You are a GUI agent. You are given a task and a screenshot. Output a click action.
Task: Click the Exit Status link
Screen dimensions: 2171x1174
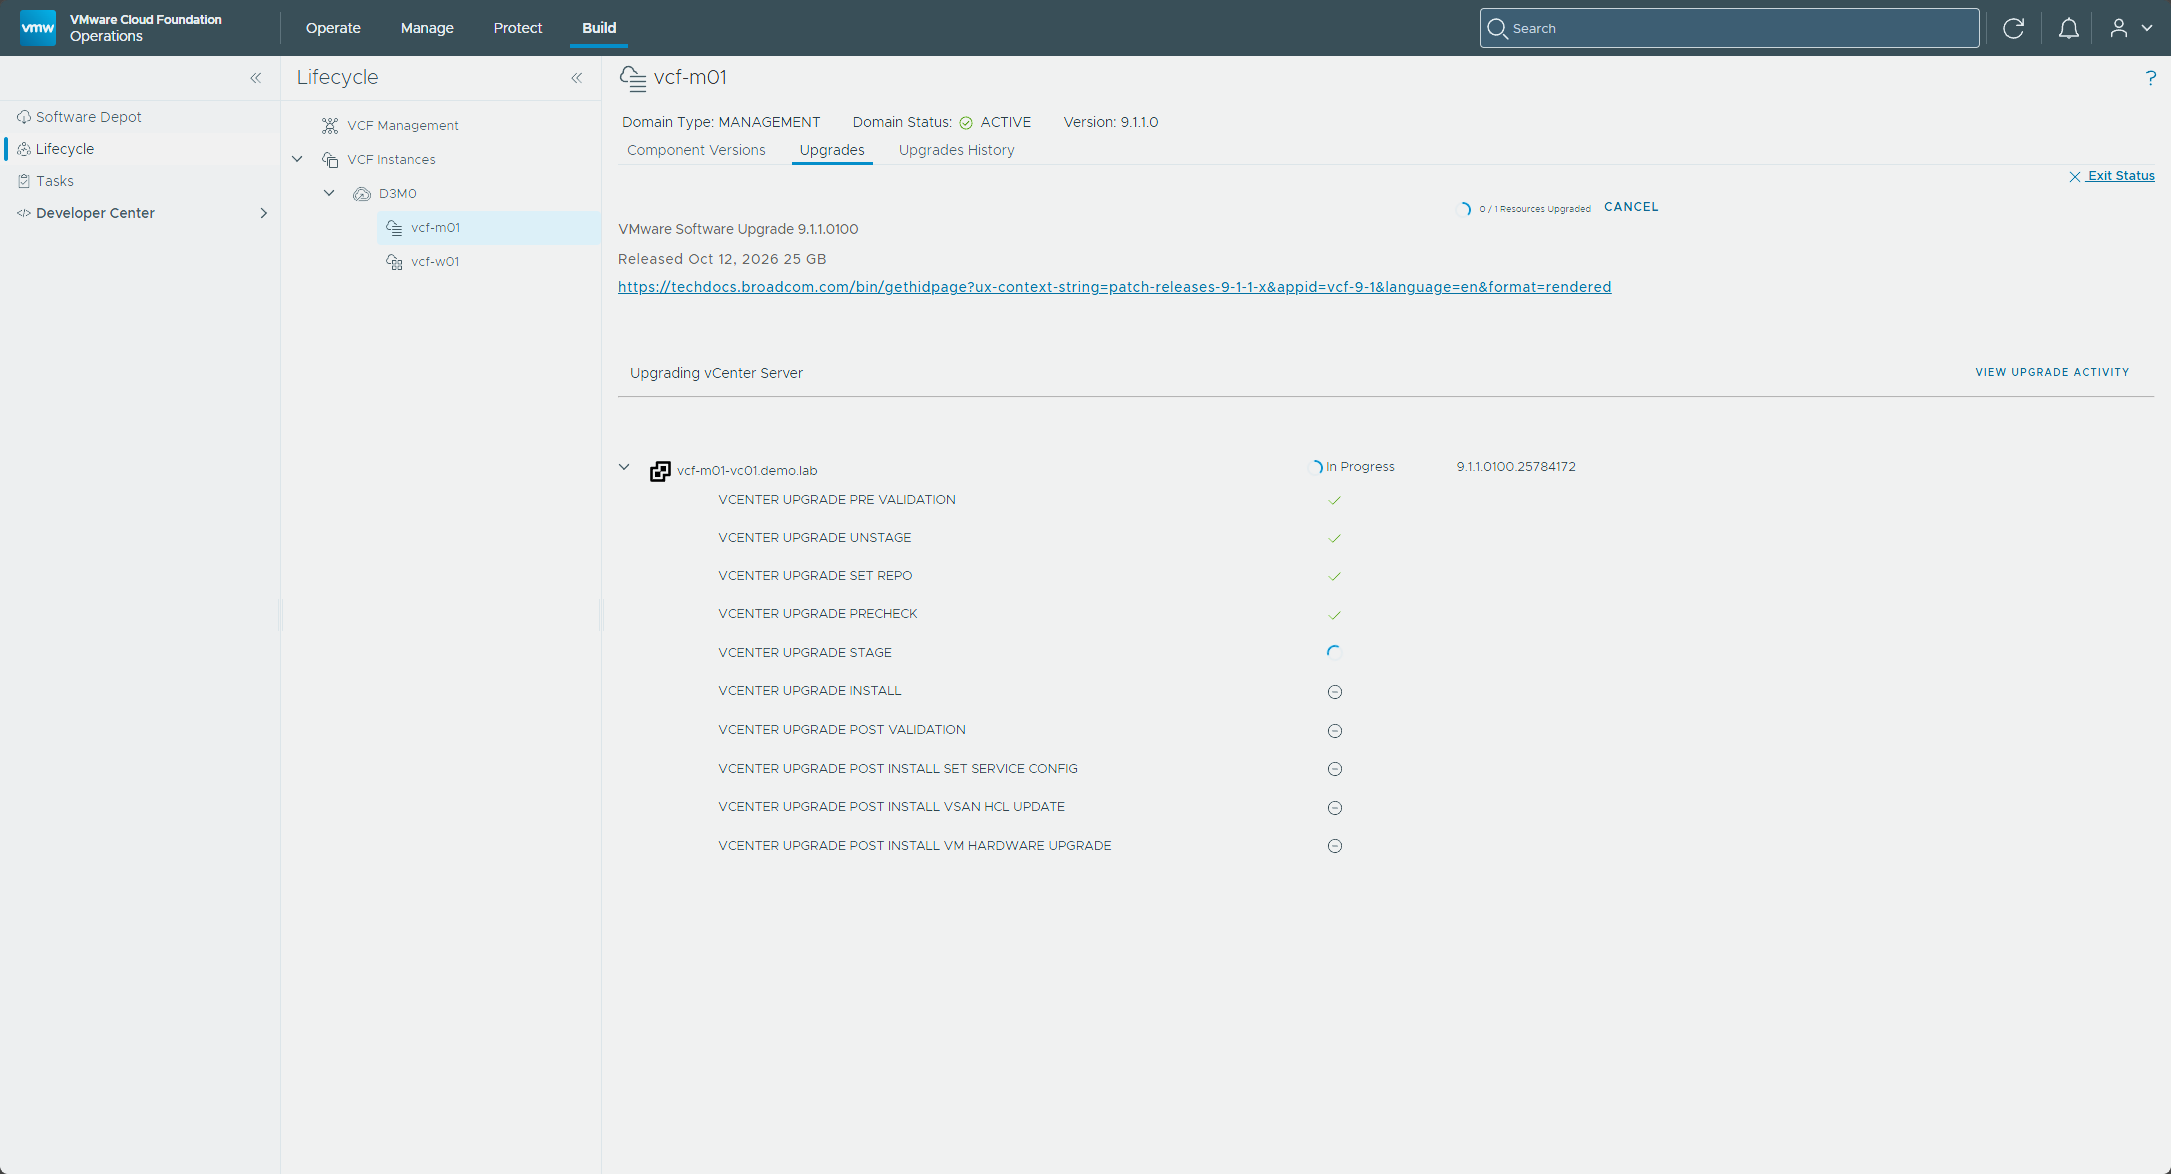2121,176
